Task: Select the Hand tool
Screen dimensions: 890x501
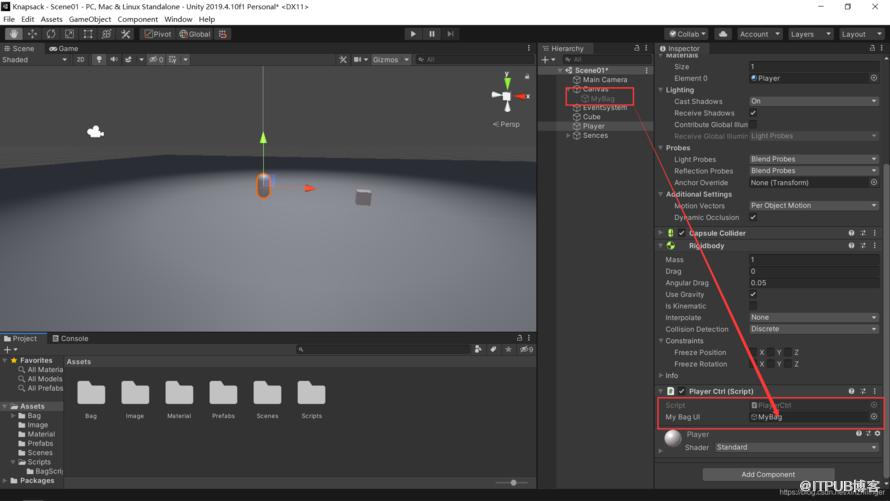Action: pyautogui.click(x=14, y=34)
